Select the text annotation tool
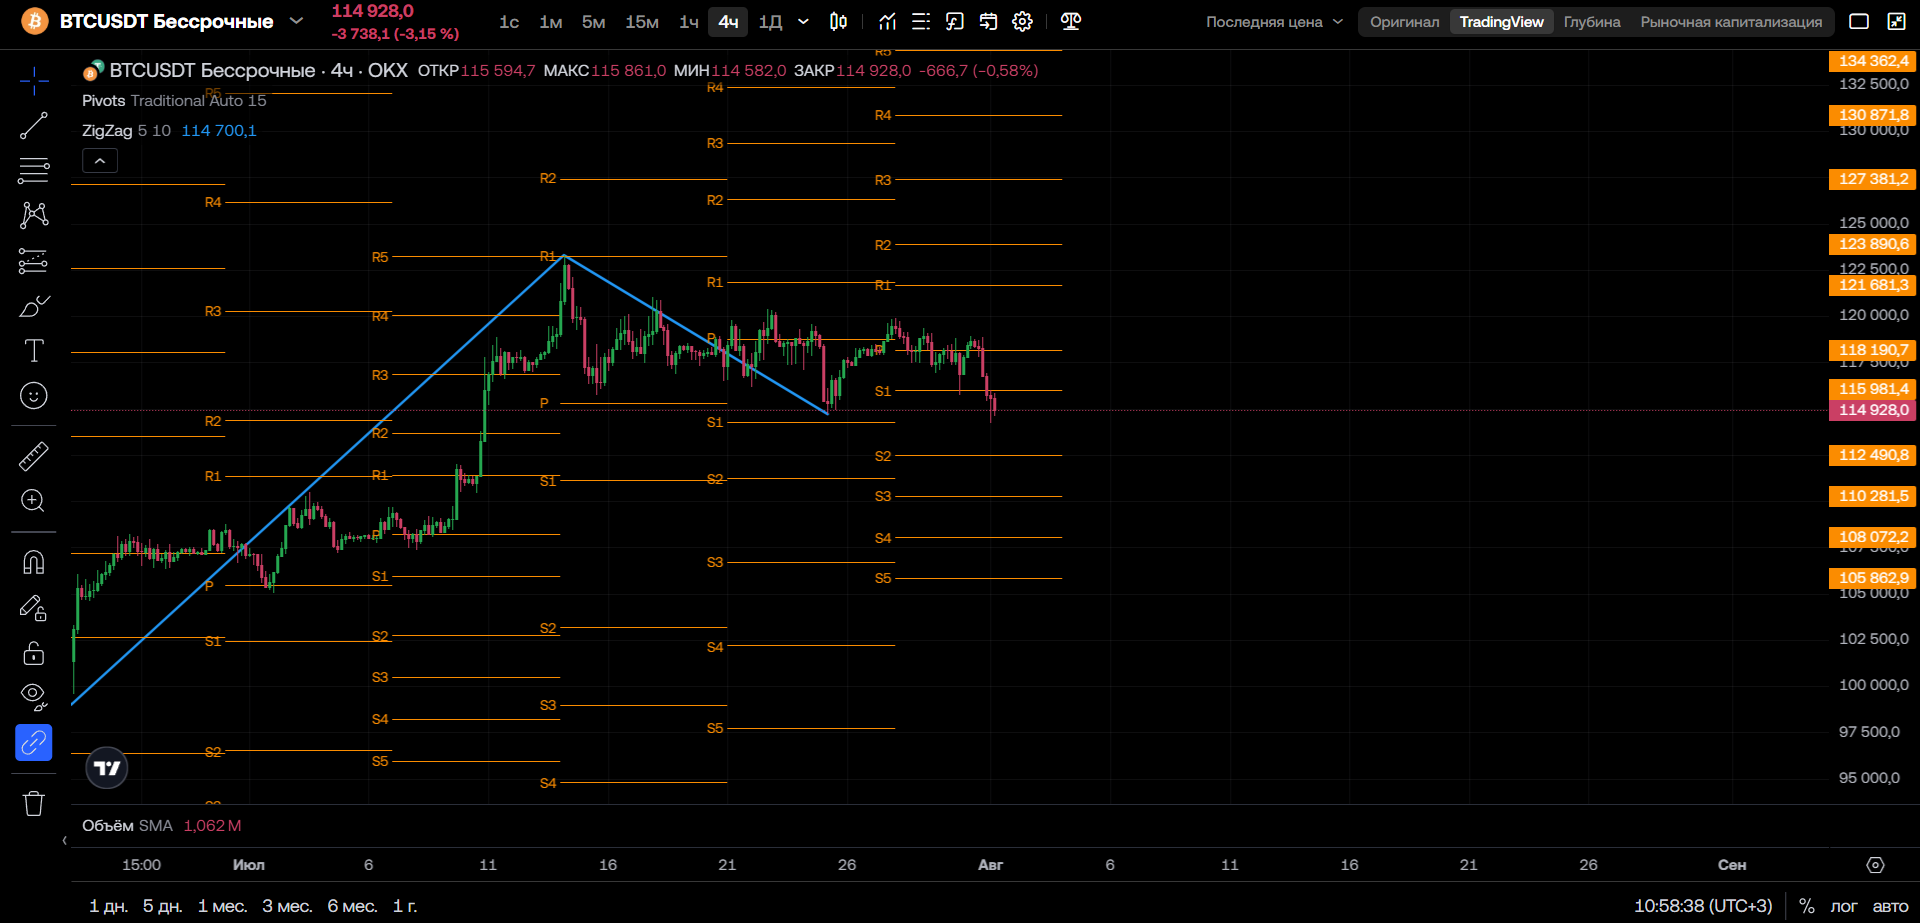Image resolution: width=1920 pixels, height=923 pixels. 34,351
